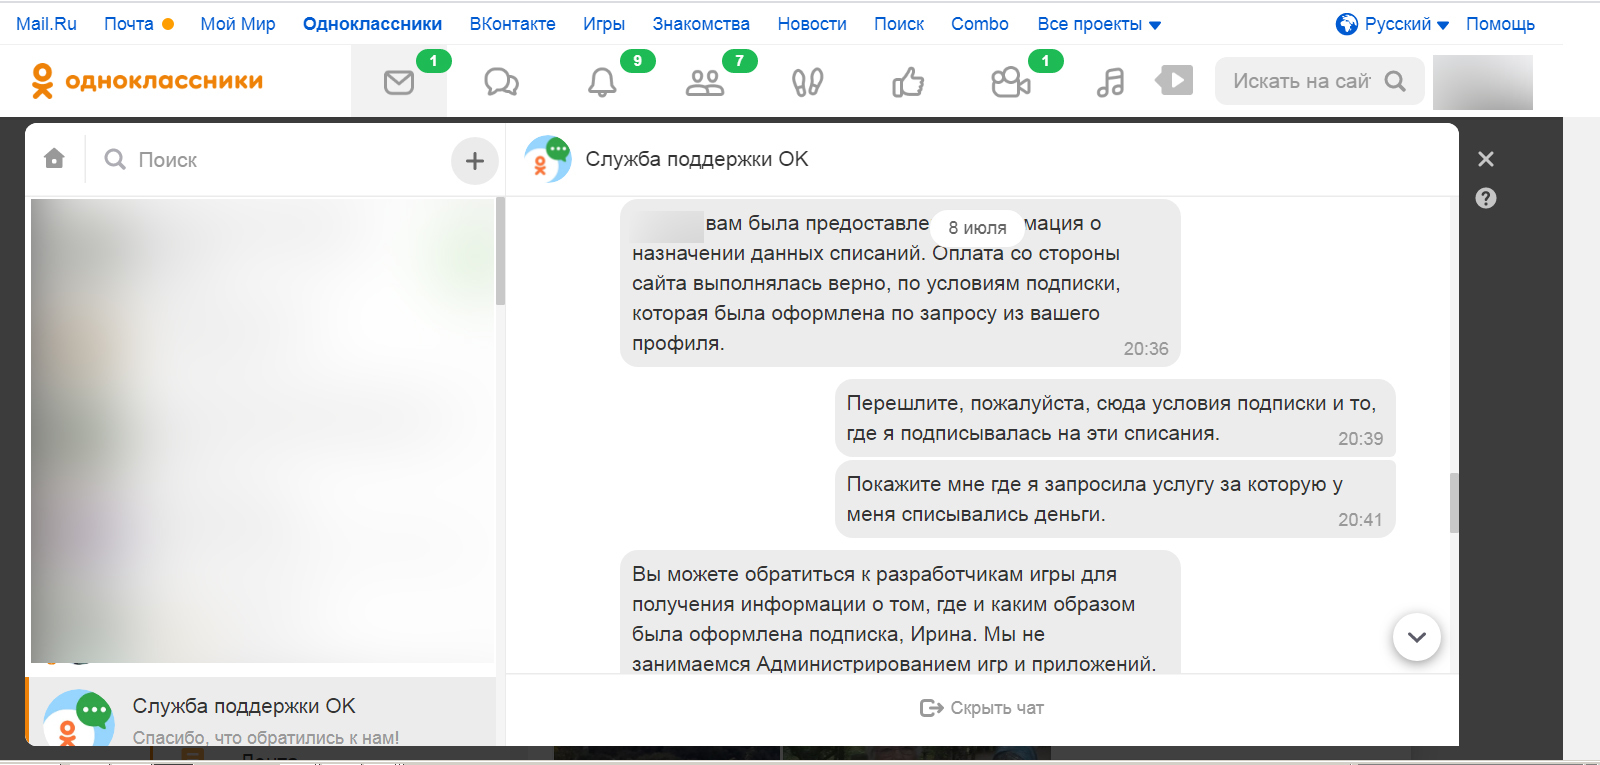Open the Guests footprints icon
The image size is (1600, 765).
coord(807,82)
